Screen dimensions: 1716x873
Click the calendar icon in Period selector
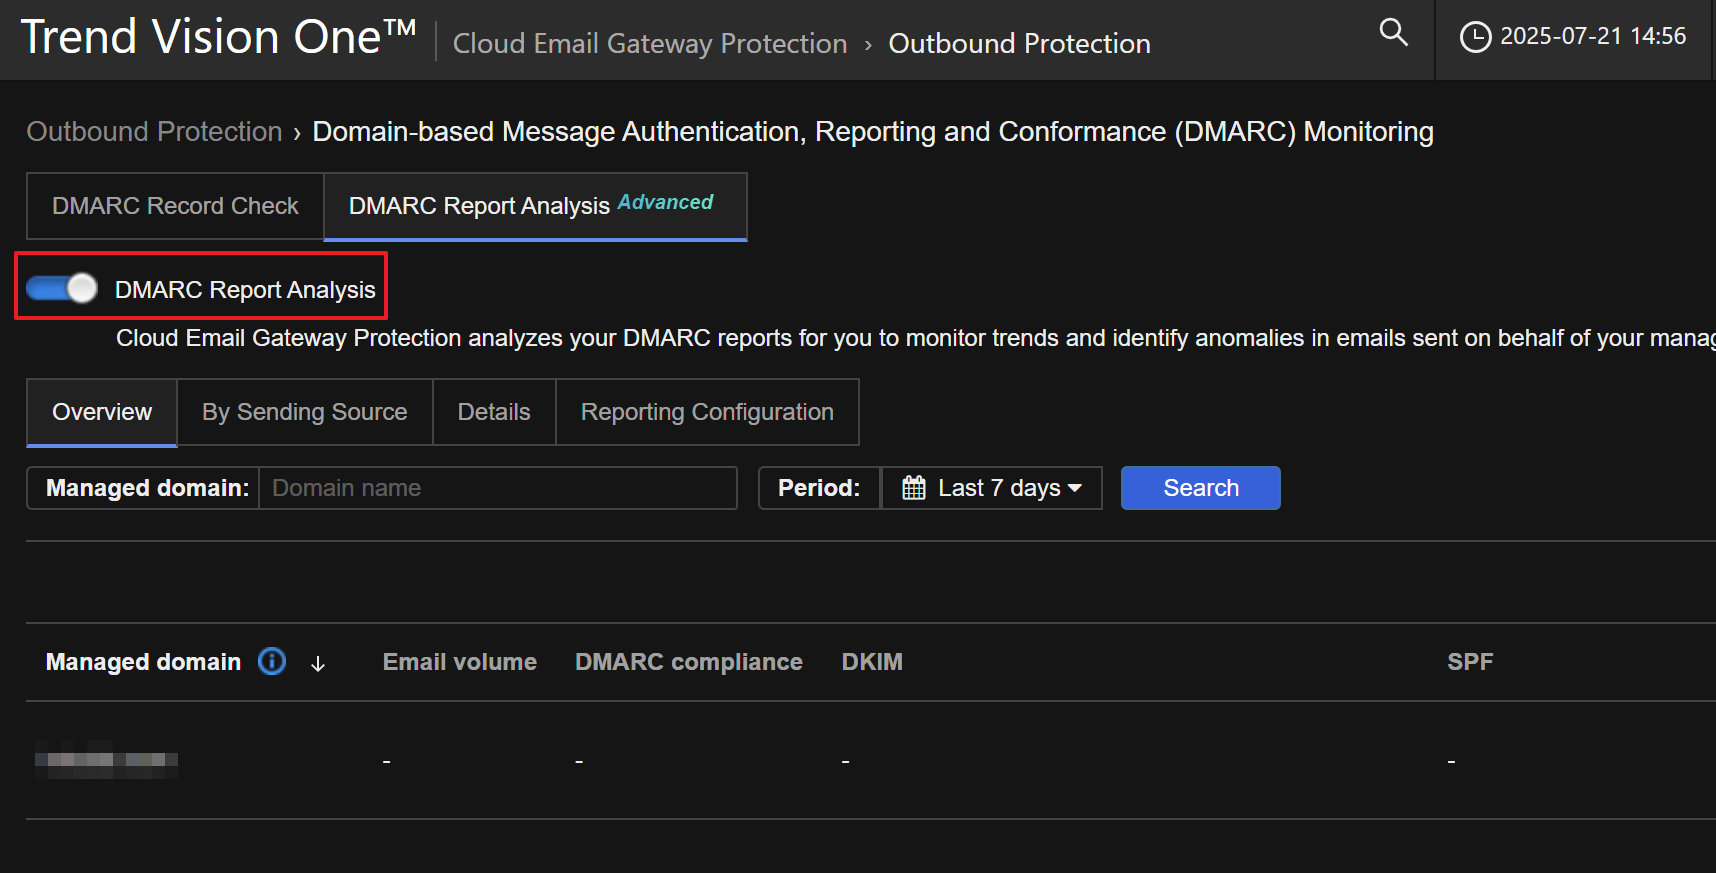click(913, 488)
